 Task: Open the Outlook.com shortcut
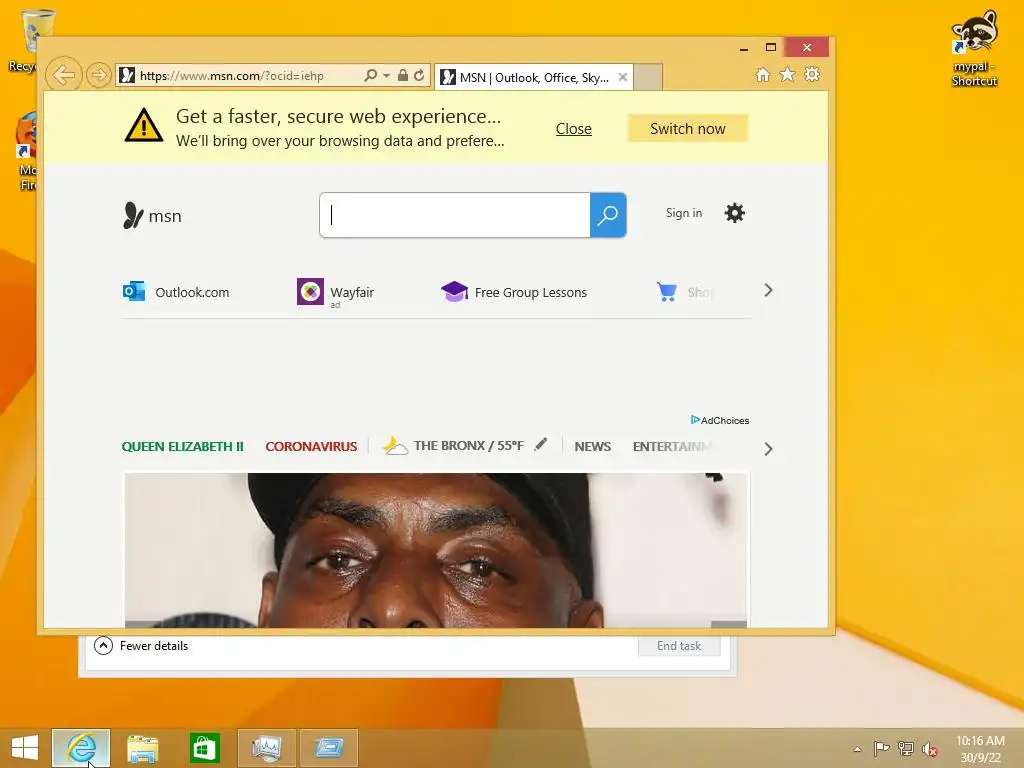tap(176, 292)
